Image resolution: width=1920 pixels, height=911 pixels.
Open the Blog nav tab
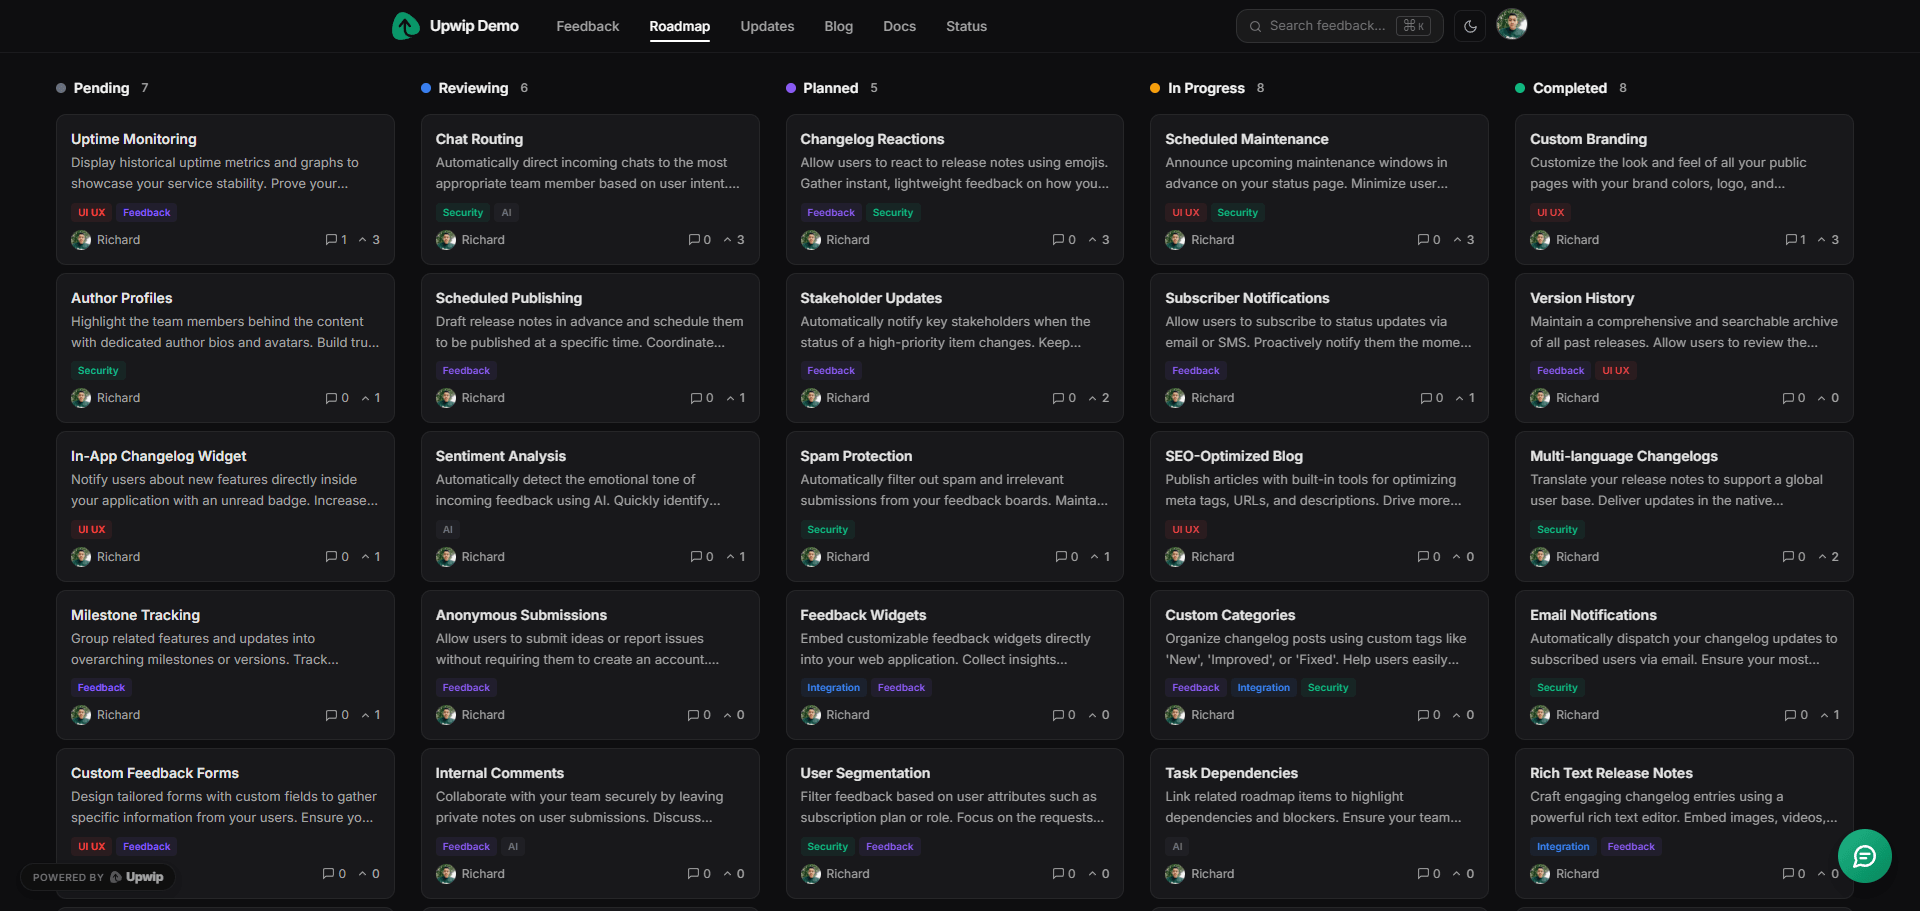(839, 26)
